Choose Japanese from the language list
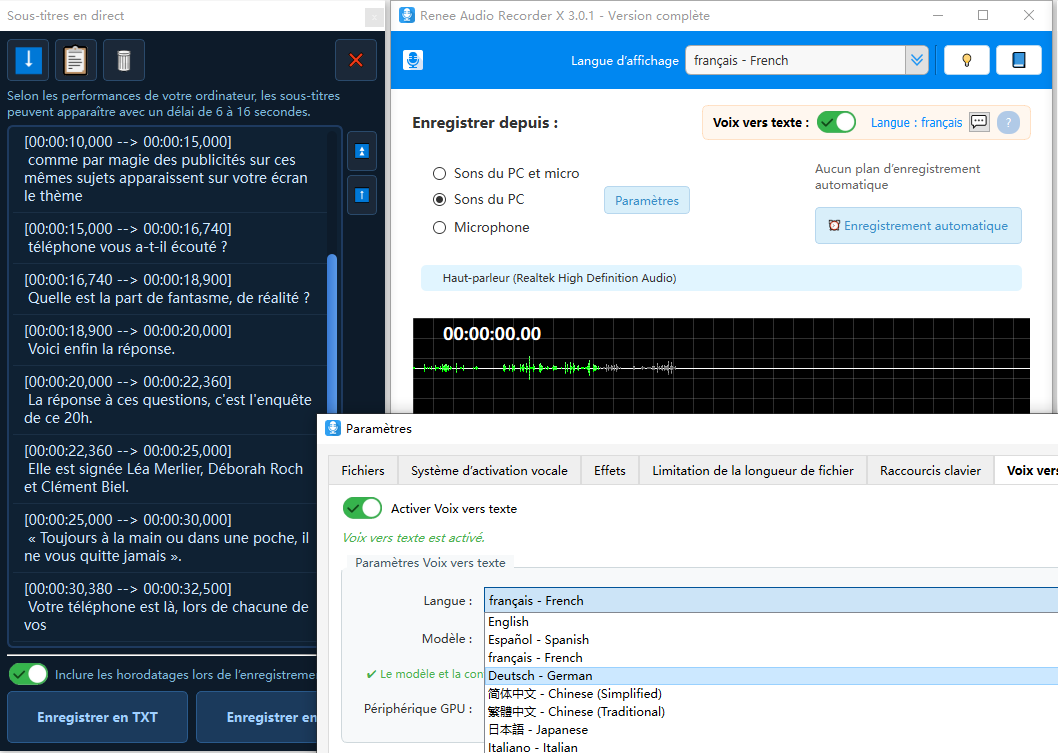This screenshot has height=753, width=1058. coord(771,729)
